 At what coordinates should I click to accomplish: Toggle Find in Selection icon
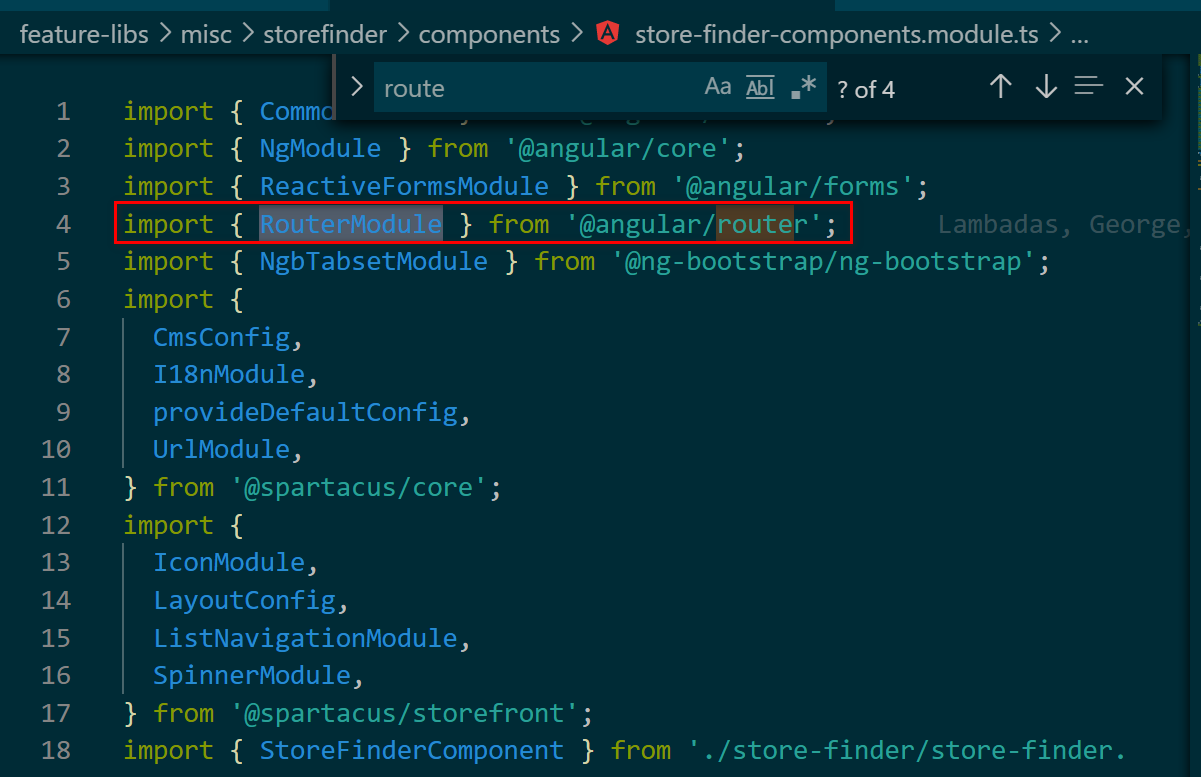(x=1089, y=87)
